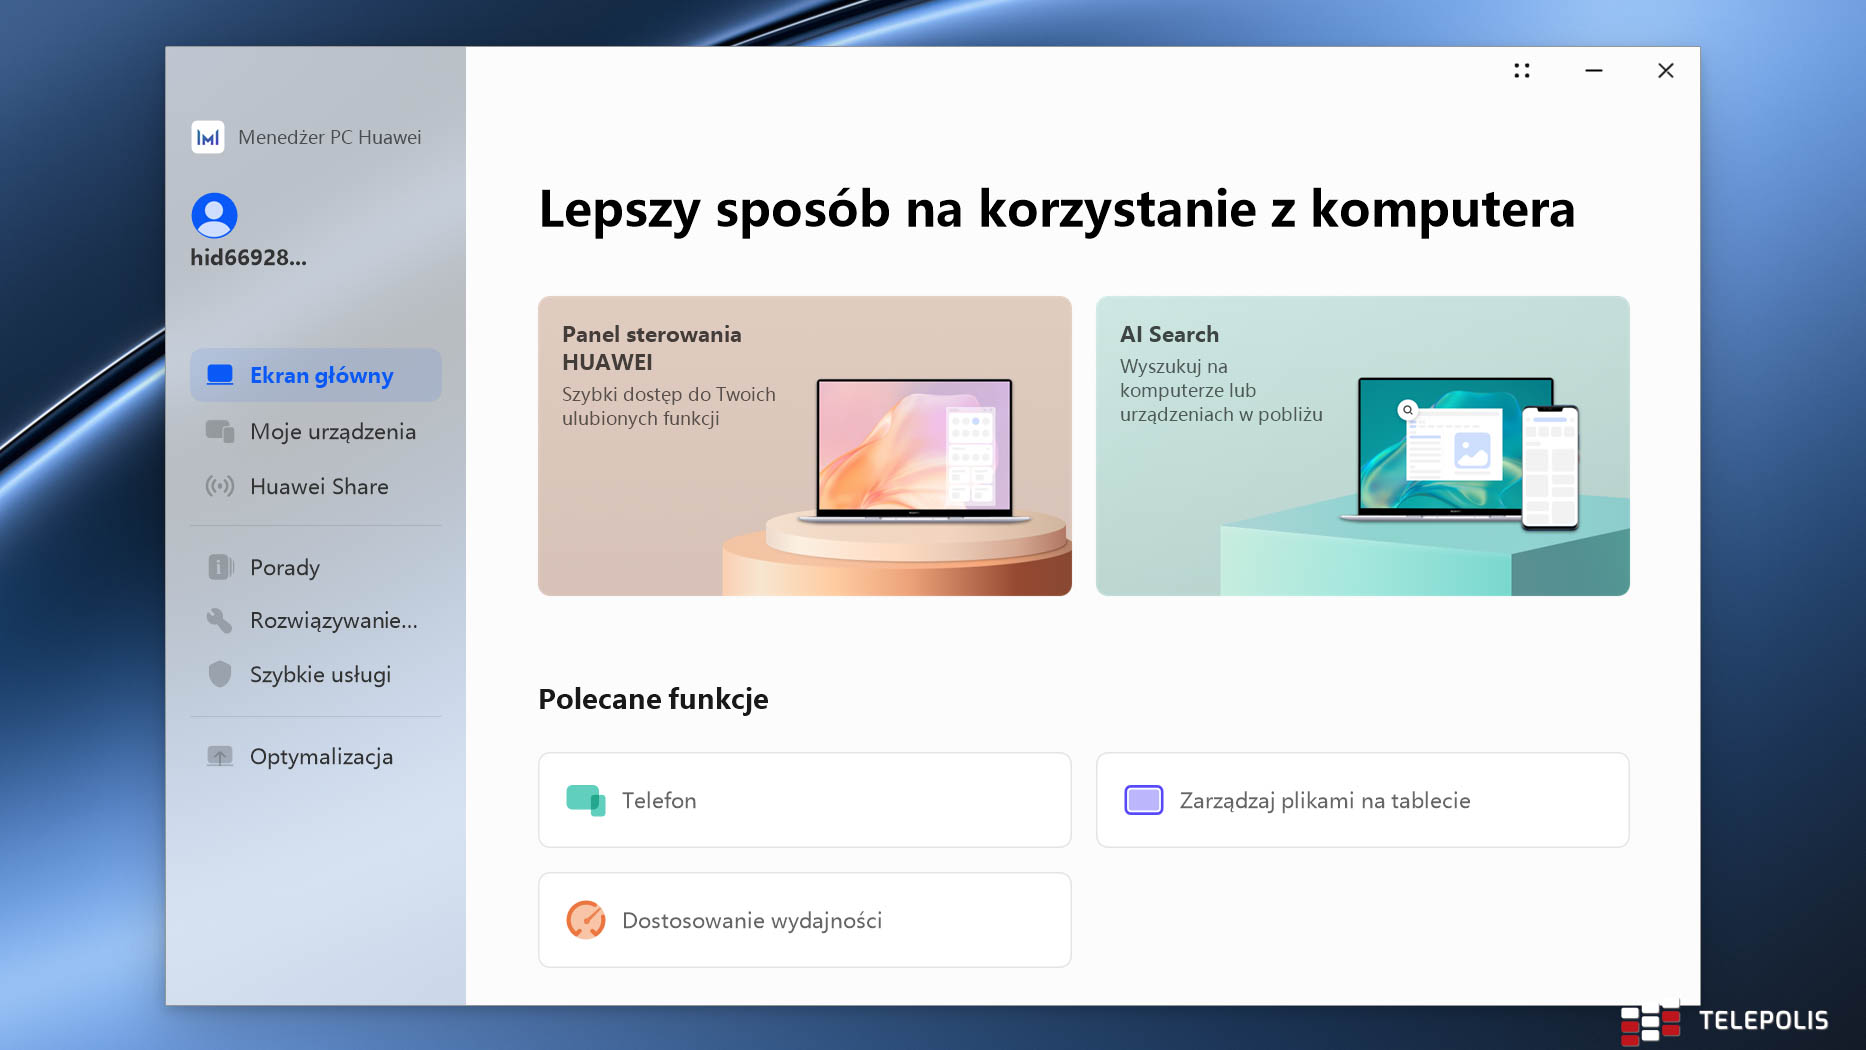Screen dimensions: 1866x1050
Task: Open the Porady tips page
Action: pyautogui.click(x=285, y=568)
